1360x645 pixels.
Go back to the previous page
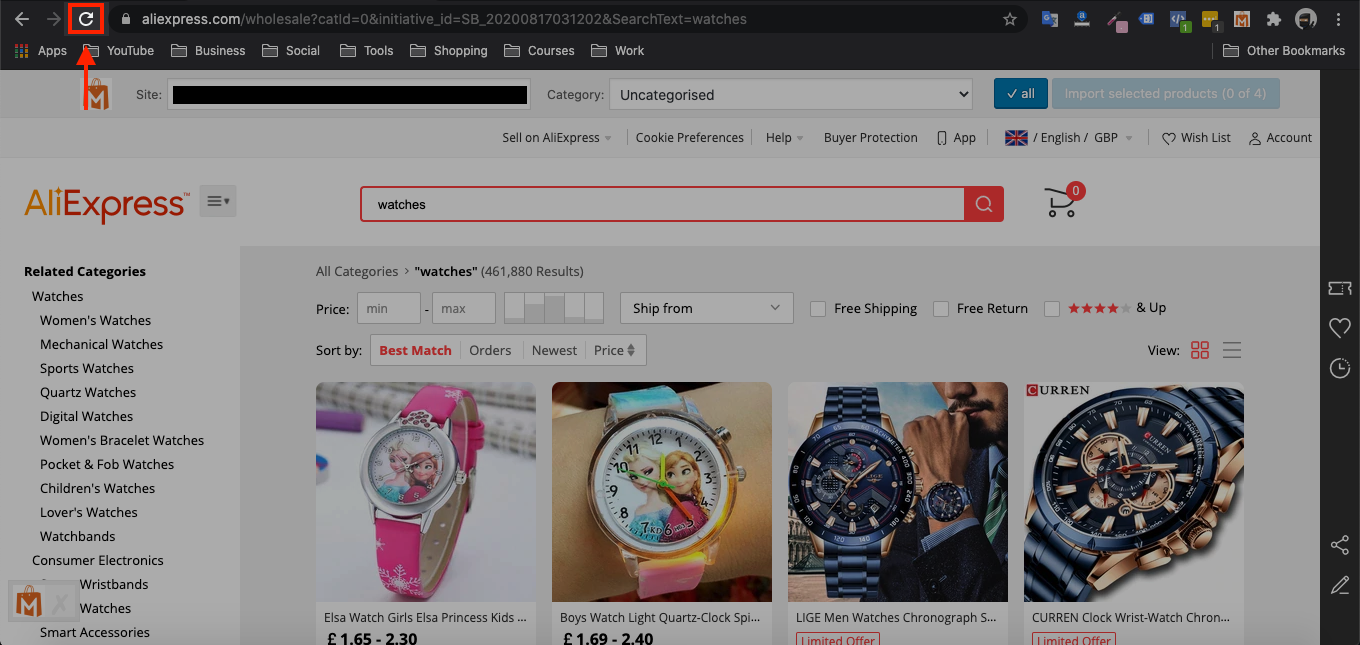click(x=22, y=19)
